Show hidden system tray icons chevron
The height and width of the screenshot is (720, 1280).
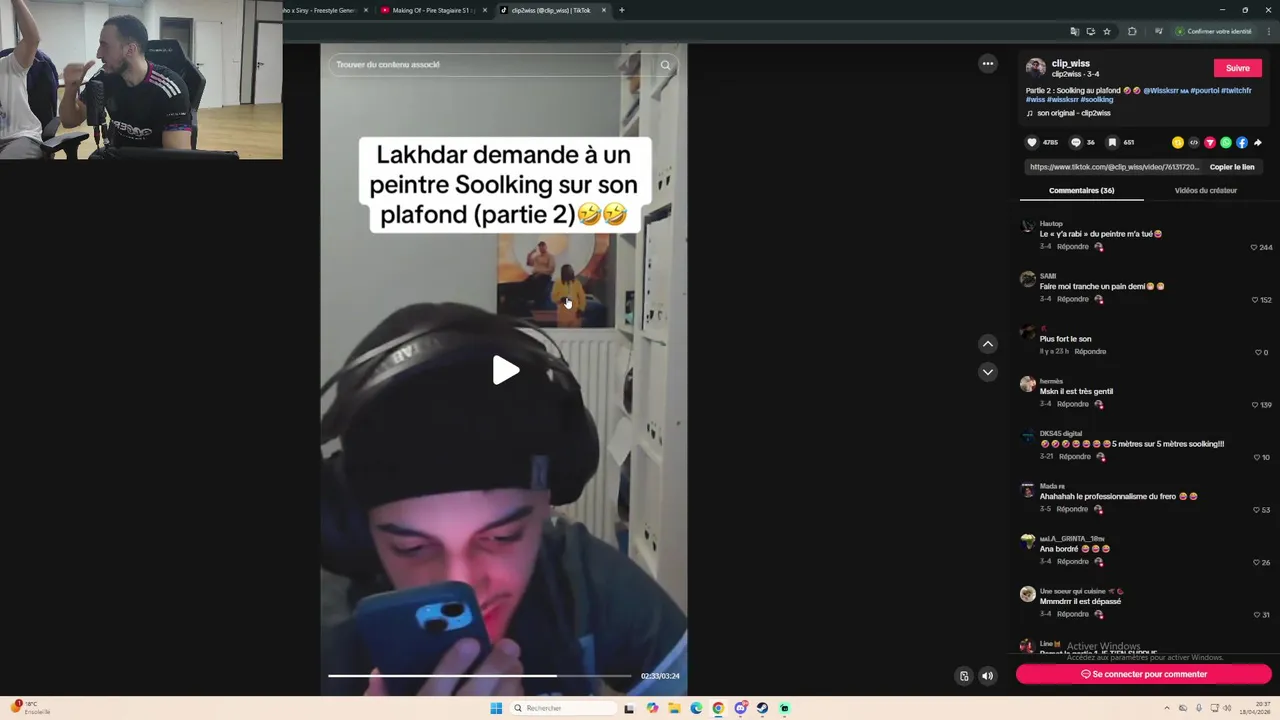pos(1168,708)
